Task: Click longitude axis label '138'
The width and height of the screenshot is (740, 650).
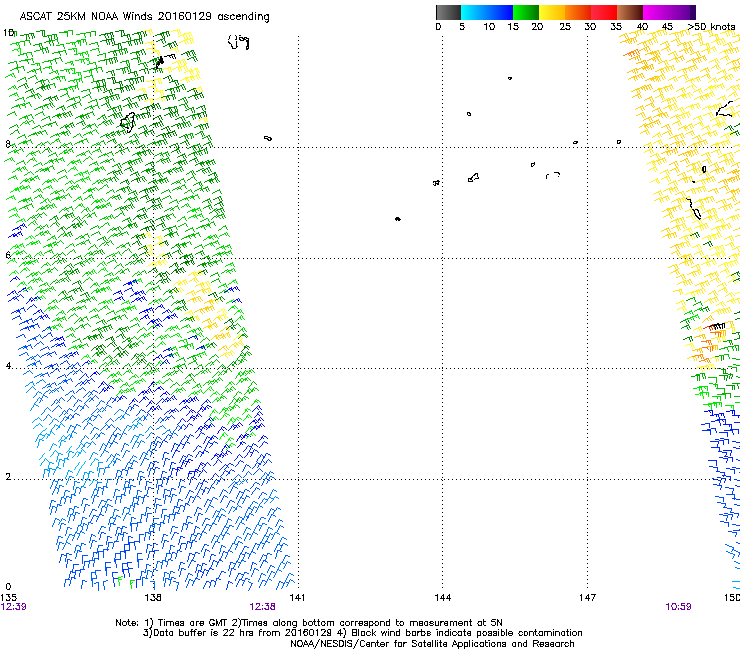Action: [x=153, y=598]
